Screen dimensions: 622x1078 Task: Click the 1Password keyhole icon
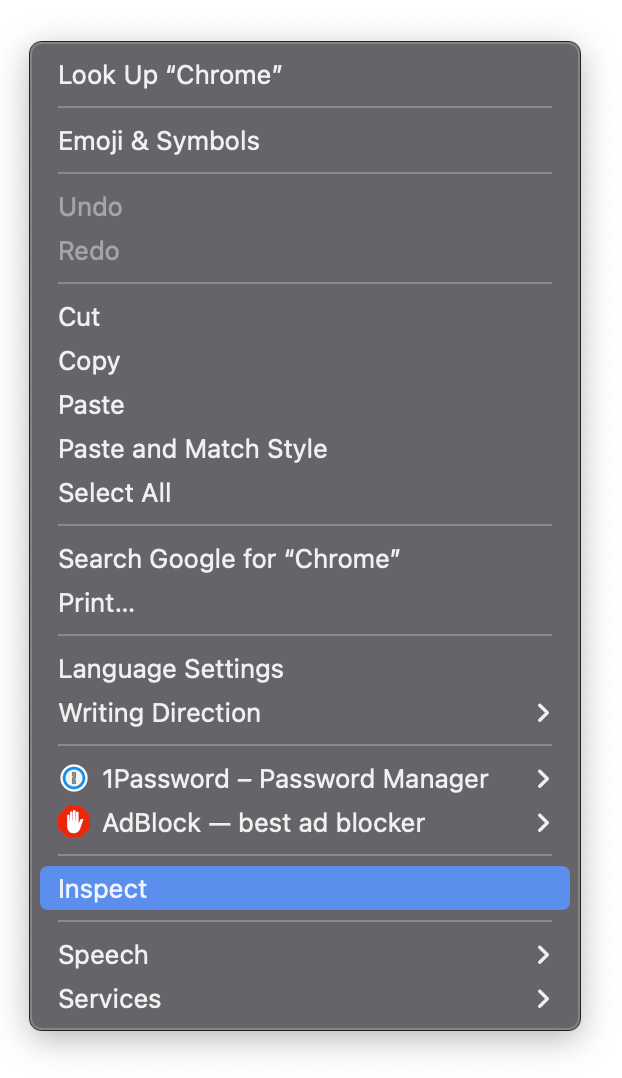click(x=74, y=779)
